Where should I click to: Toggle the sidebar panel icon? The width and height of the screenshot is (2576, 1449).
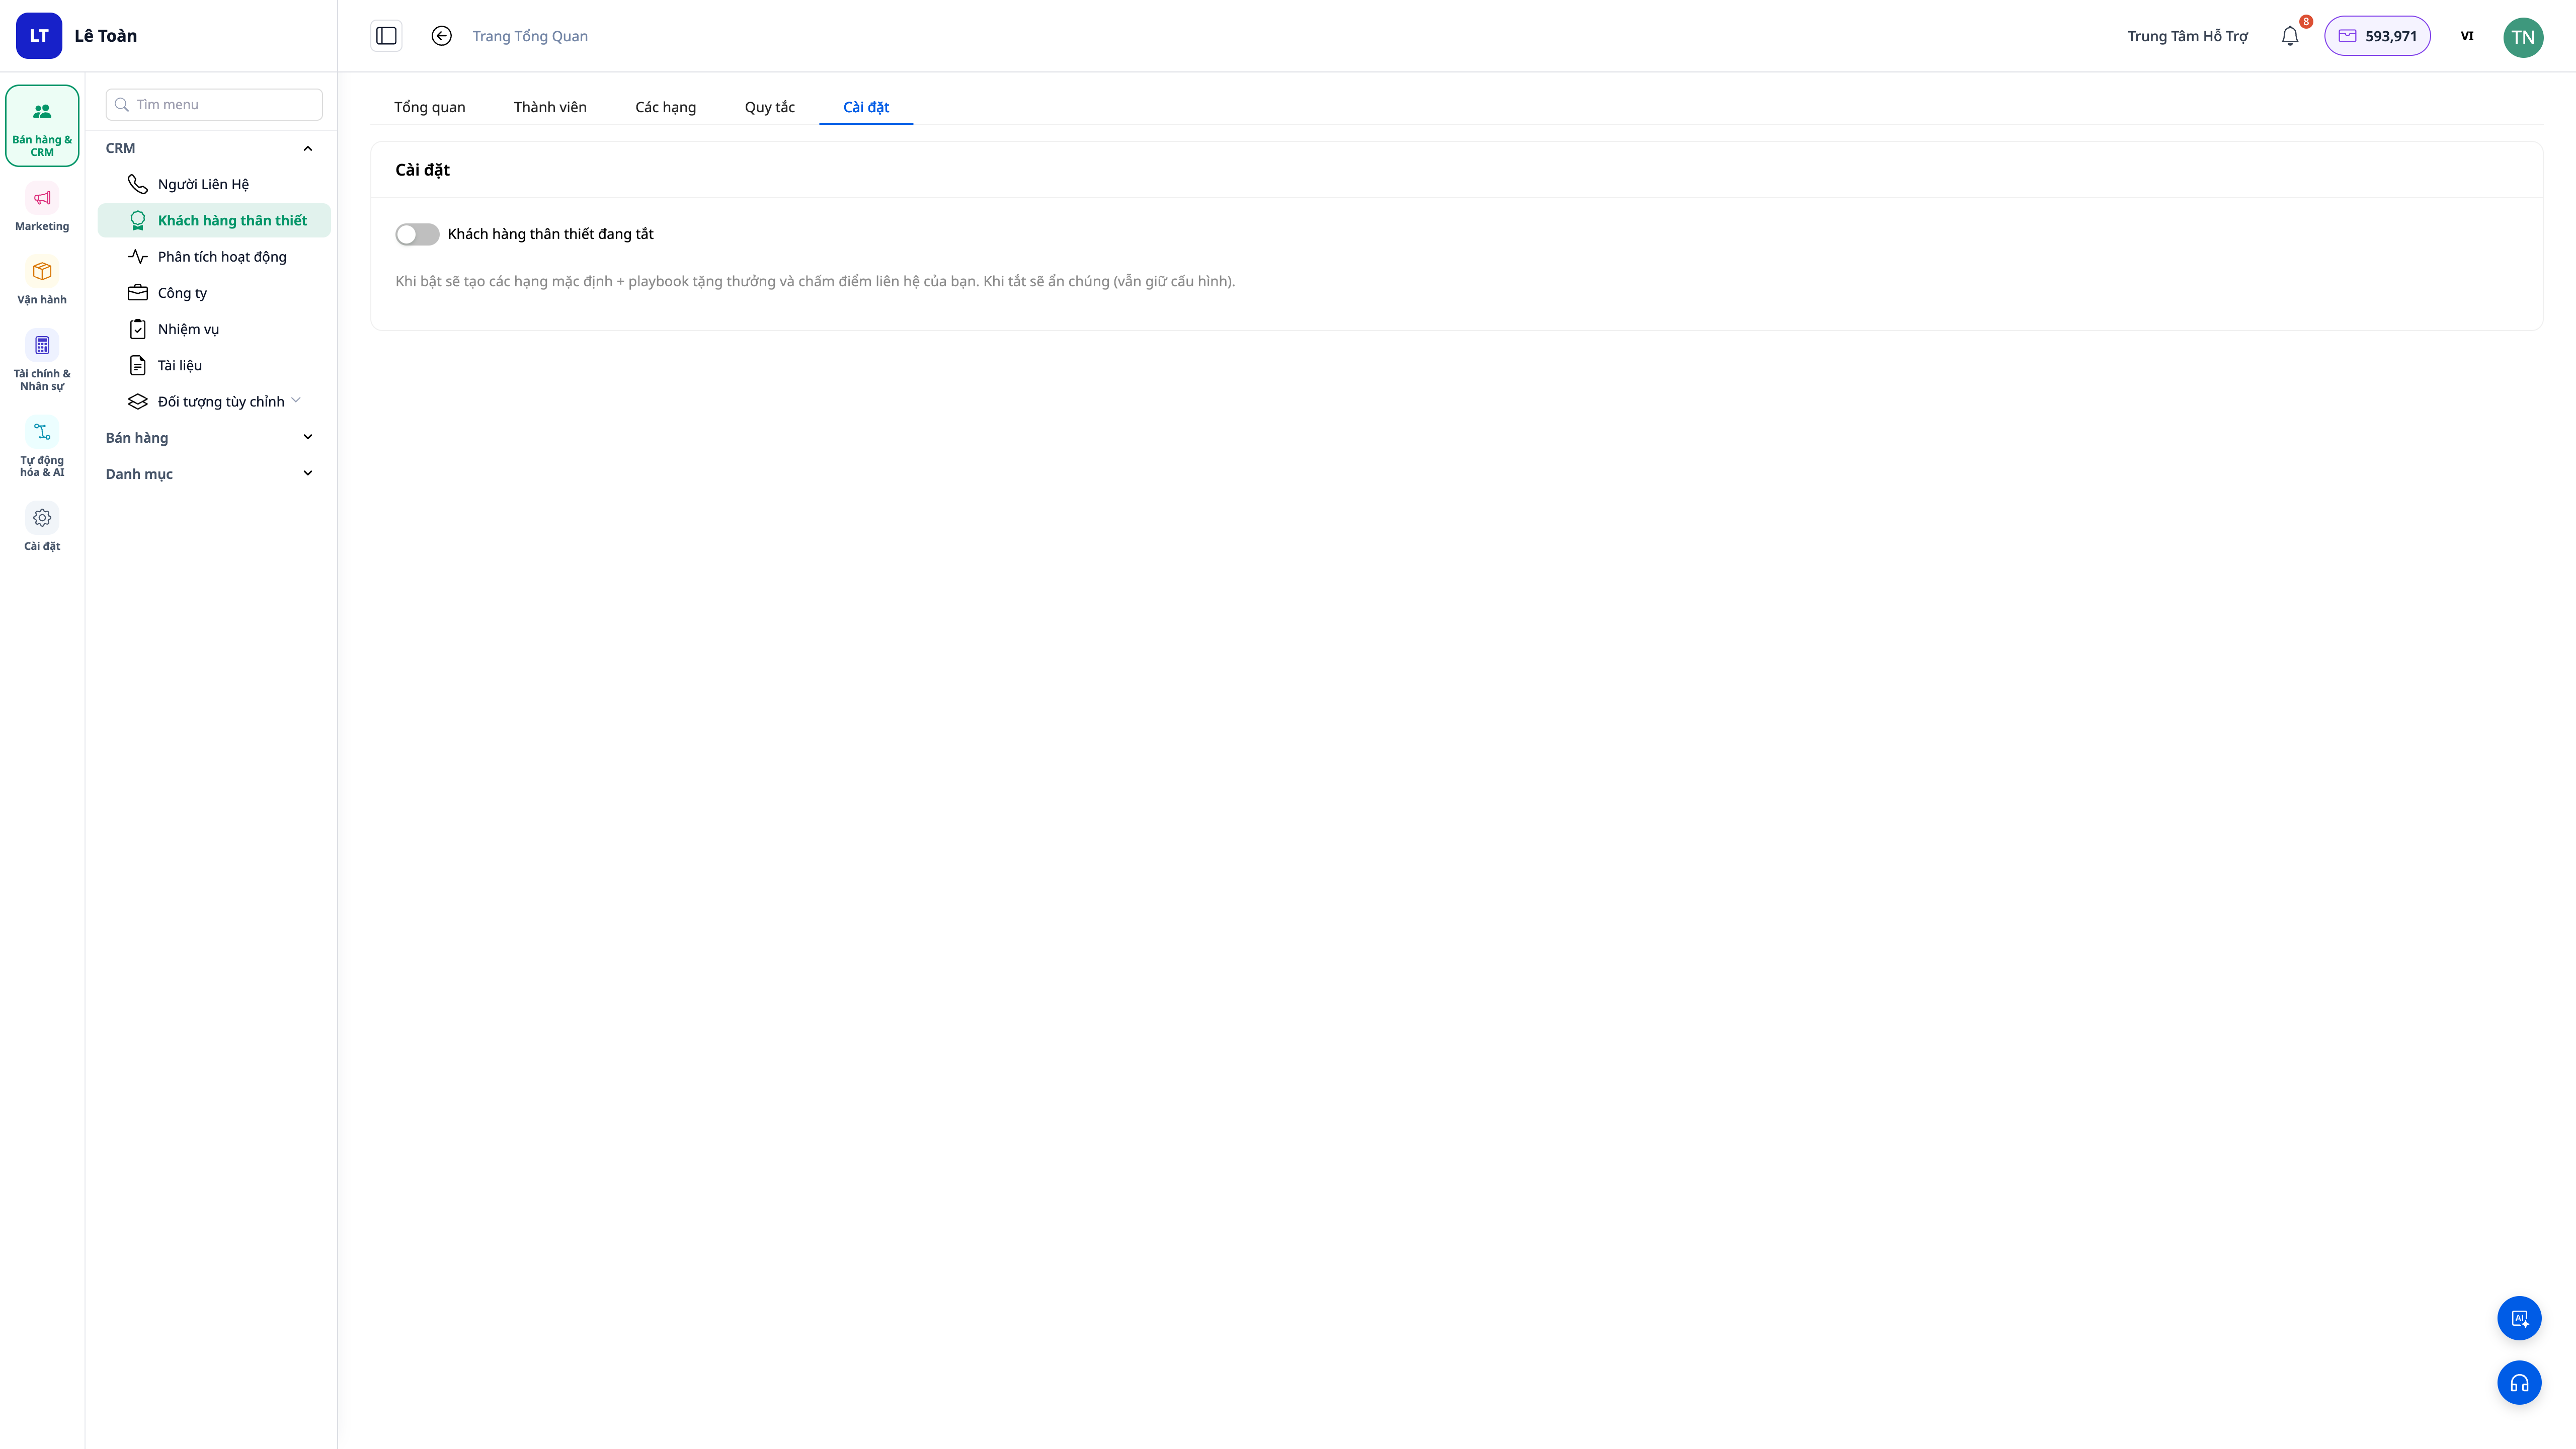(386, 36)
